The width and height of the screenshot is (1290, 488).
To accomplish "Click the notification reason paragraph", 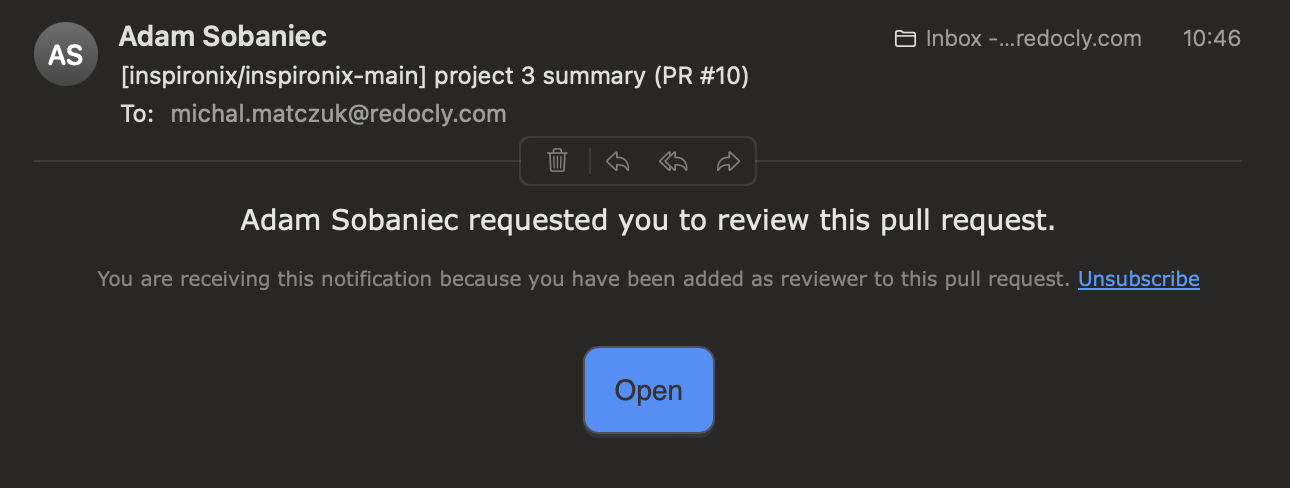I will point(584,279).
